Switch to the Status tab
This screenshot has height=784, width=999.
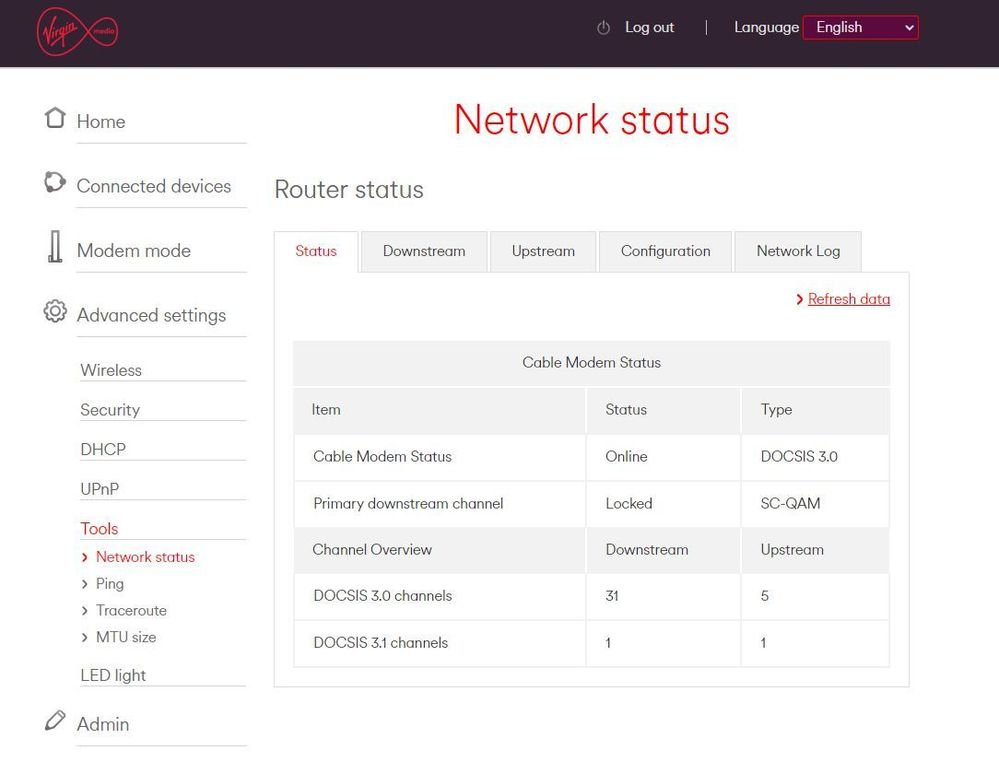tap(316, 251)
